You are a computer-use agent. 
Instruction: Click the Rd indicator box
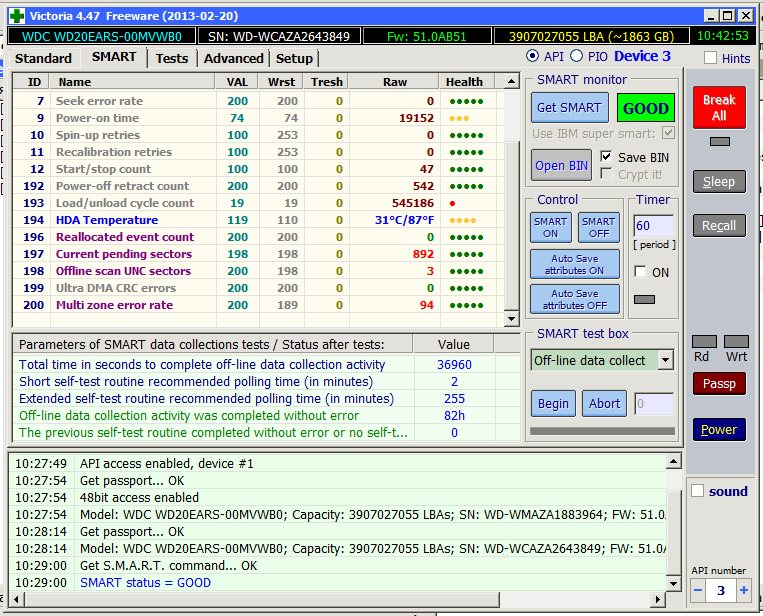click(704, 342)
